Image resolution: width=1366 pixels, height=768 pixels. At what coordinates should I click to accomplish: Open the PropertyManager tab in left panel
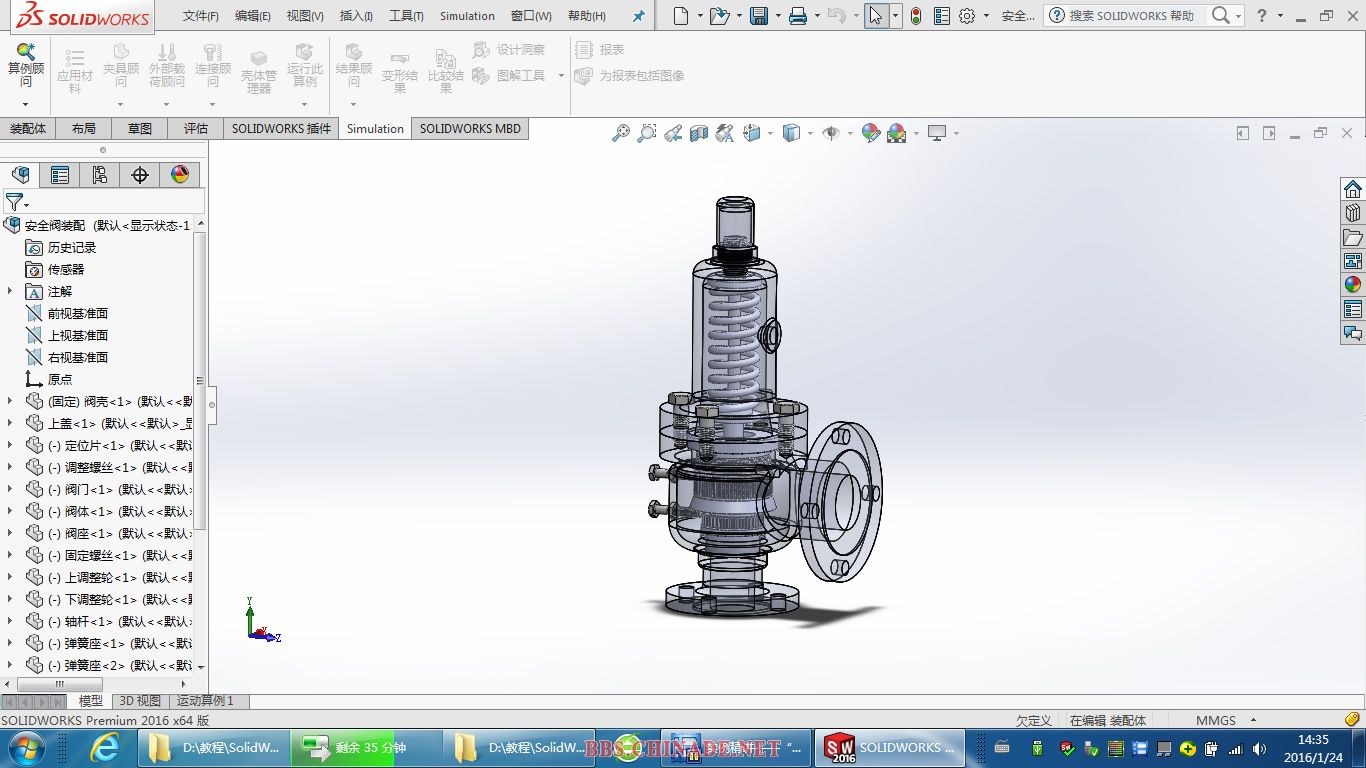point(60,175)
